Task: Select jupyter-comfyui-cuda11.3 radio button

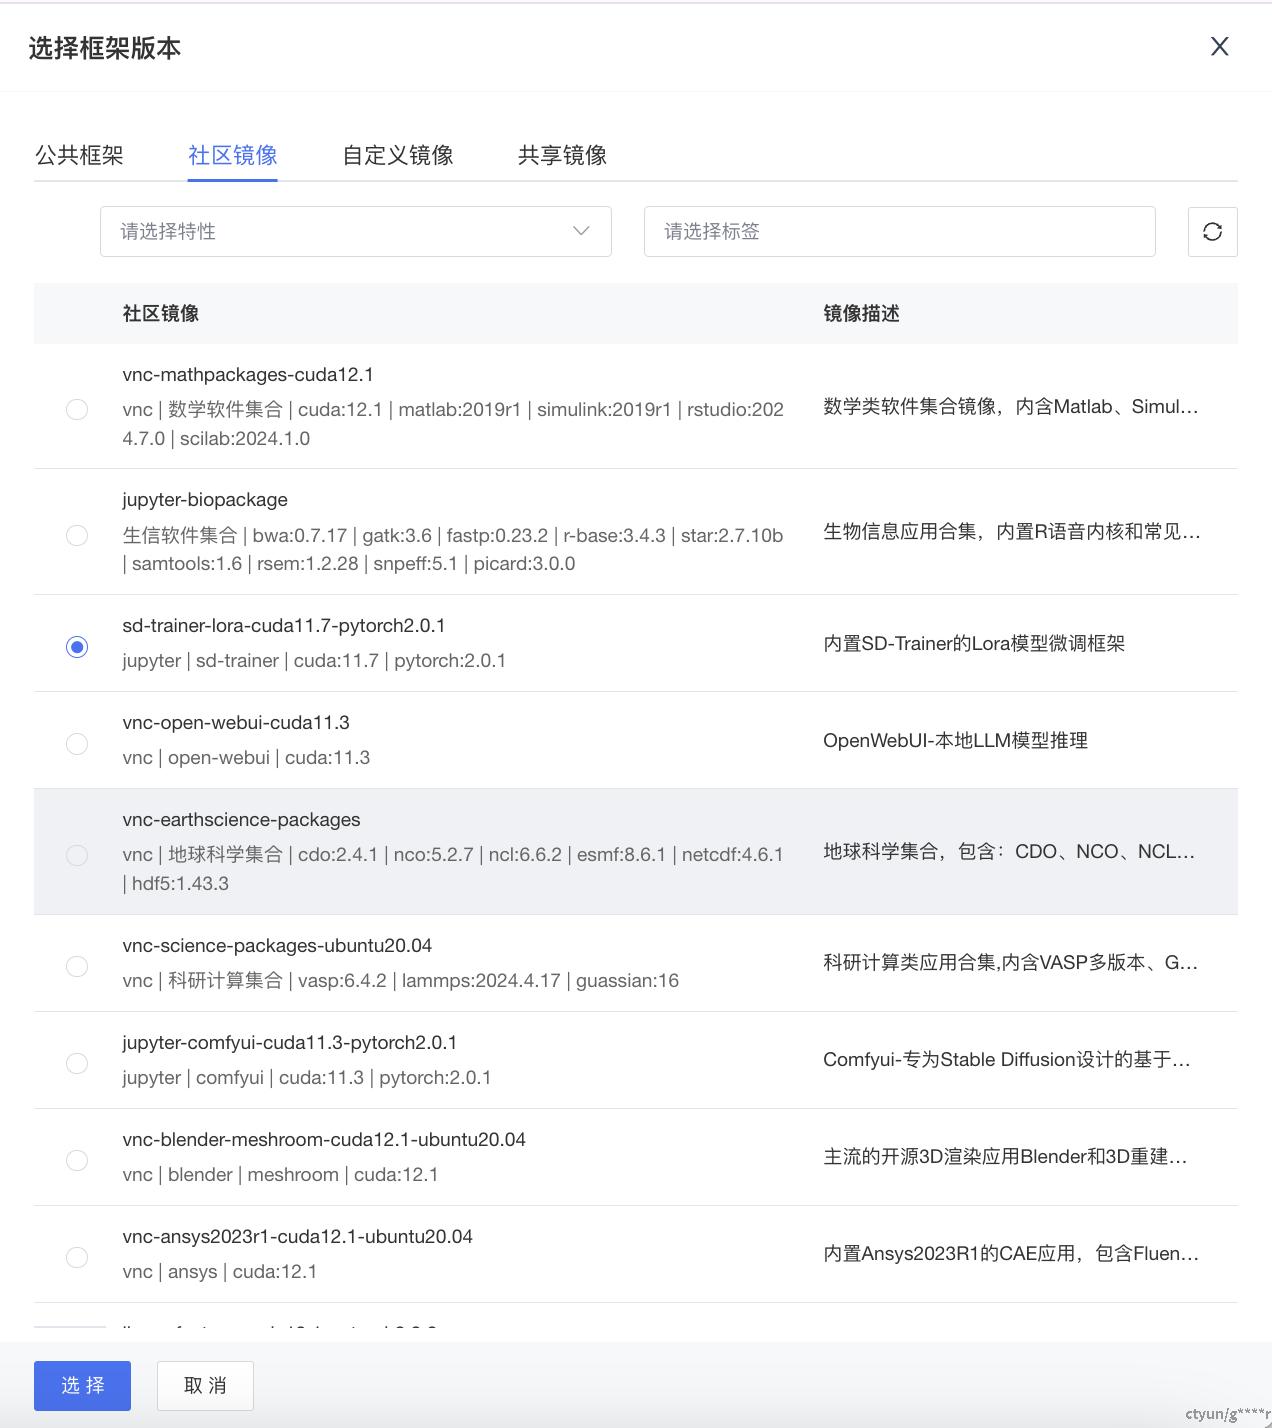Action: [77, 1063]
